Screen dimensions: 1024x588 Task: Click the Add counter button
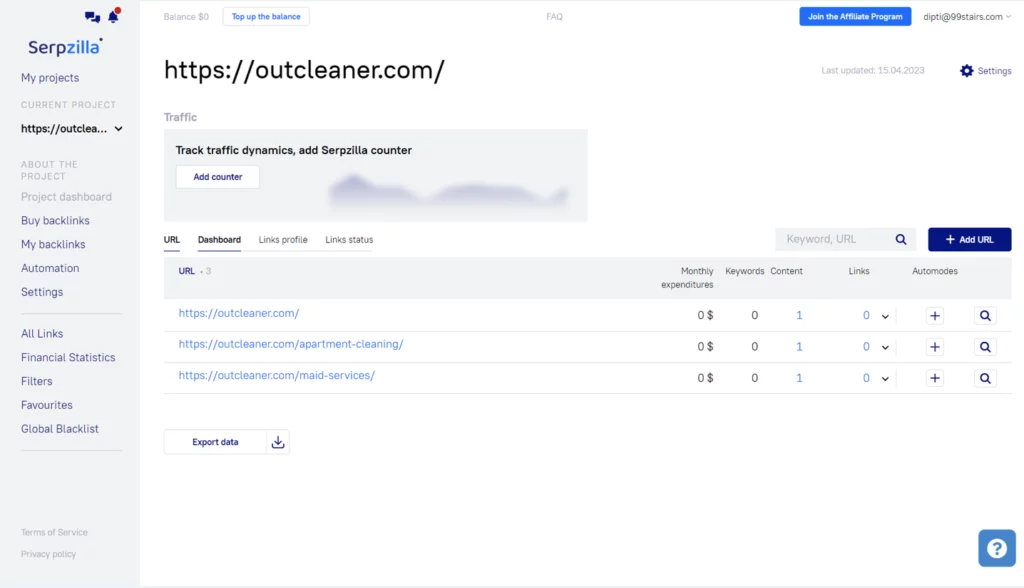click(217, 177)
